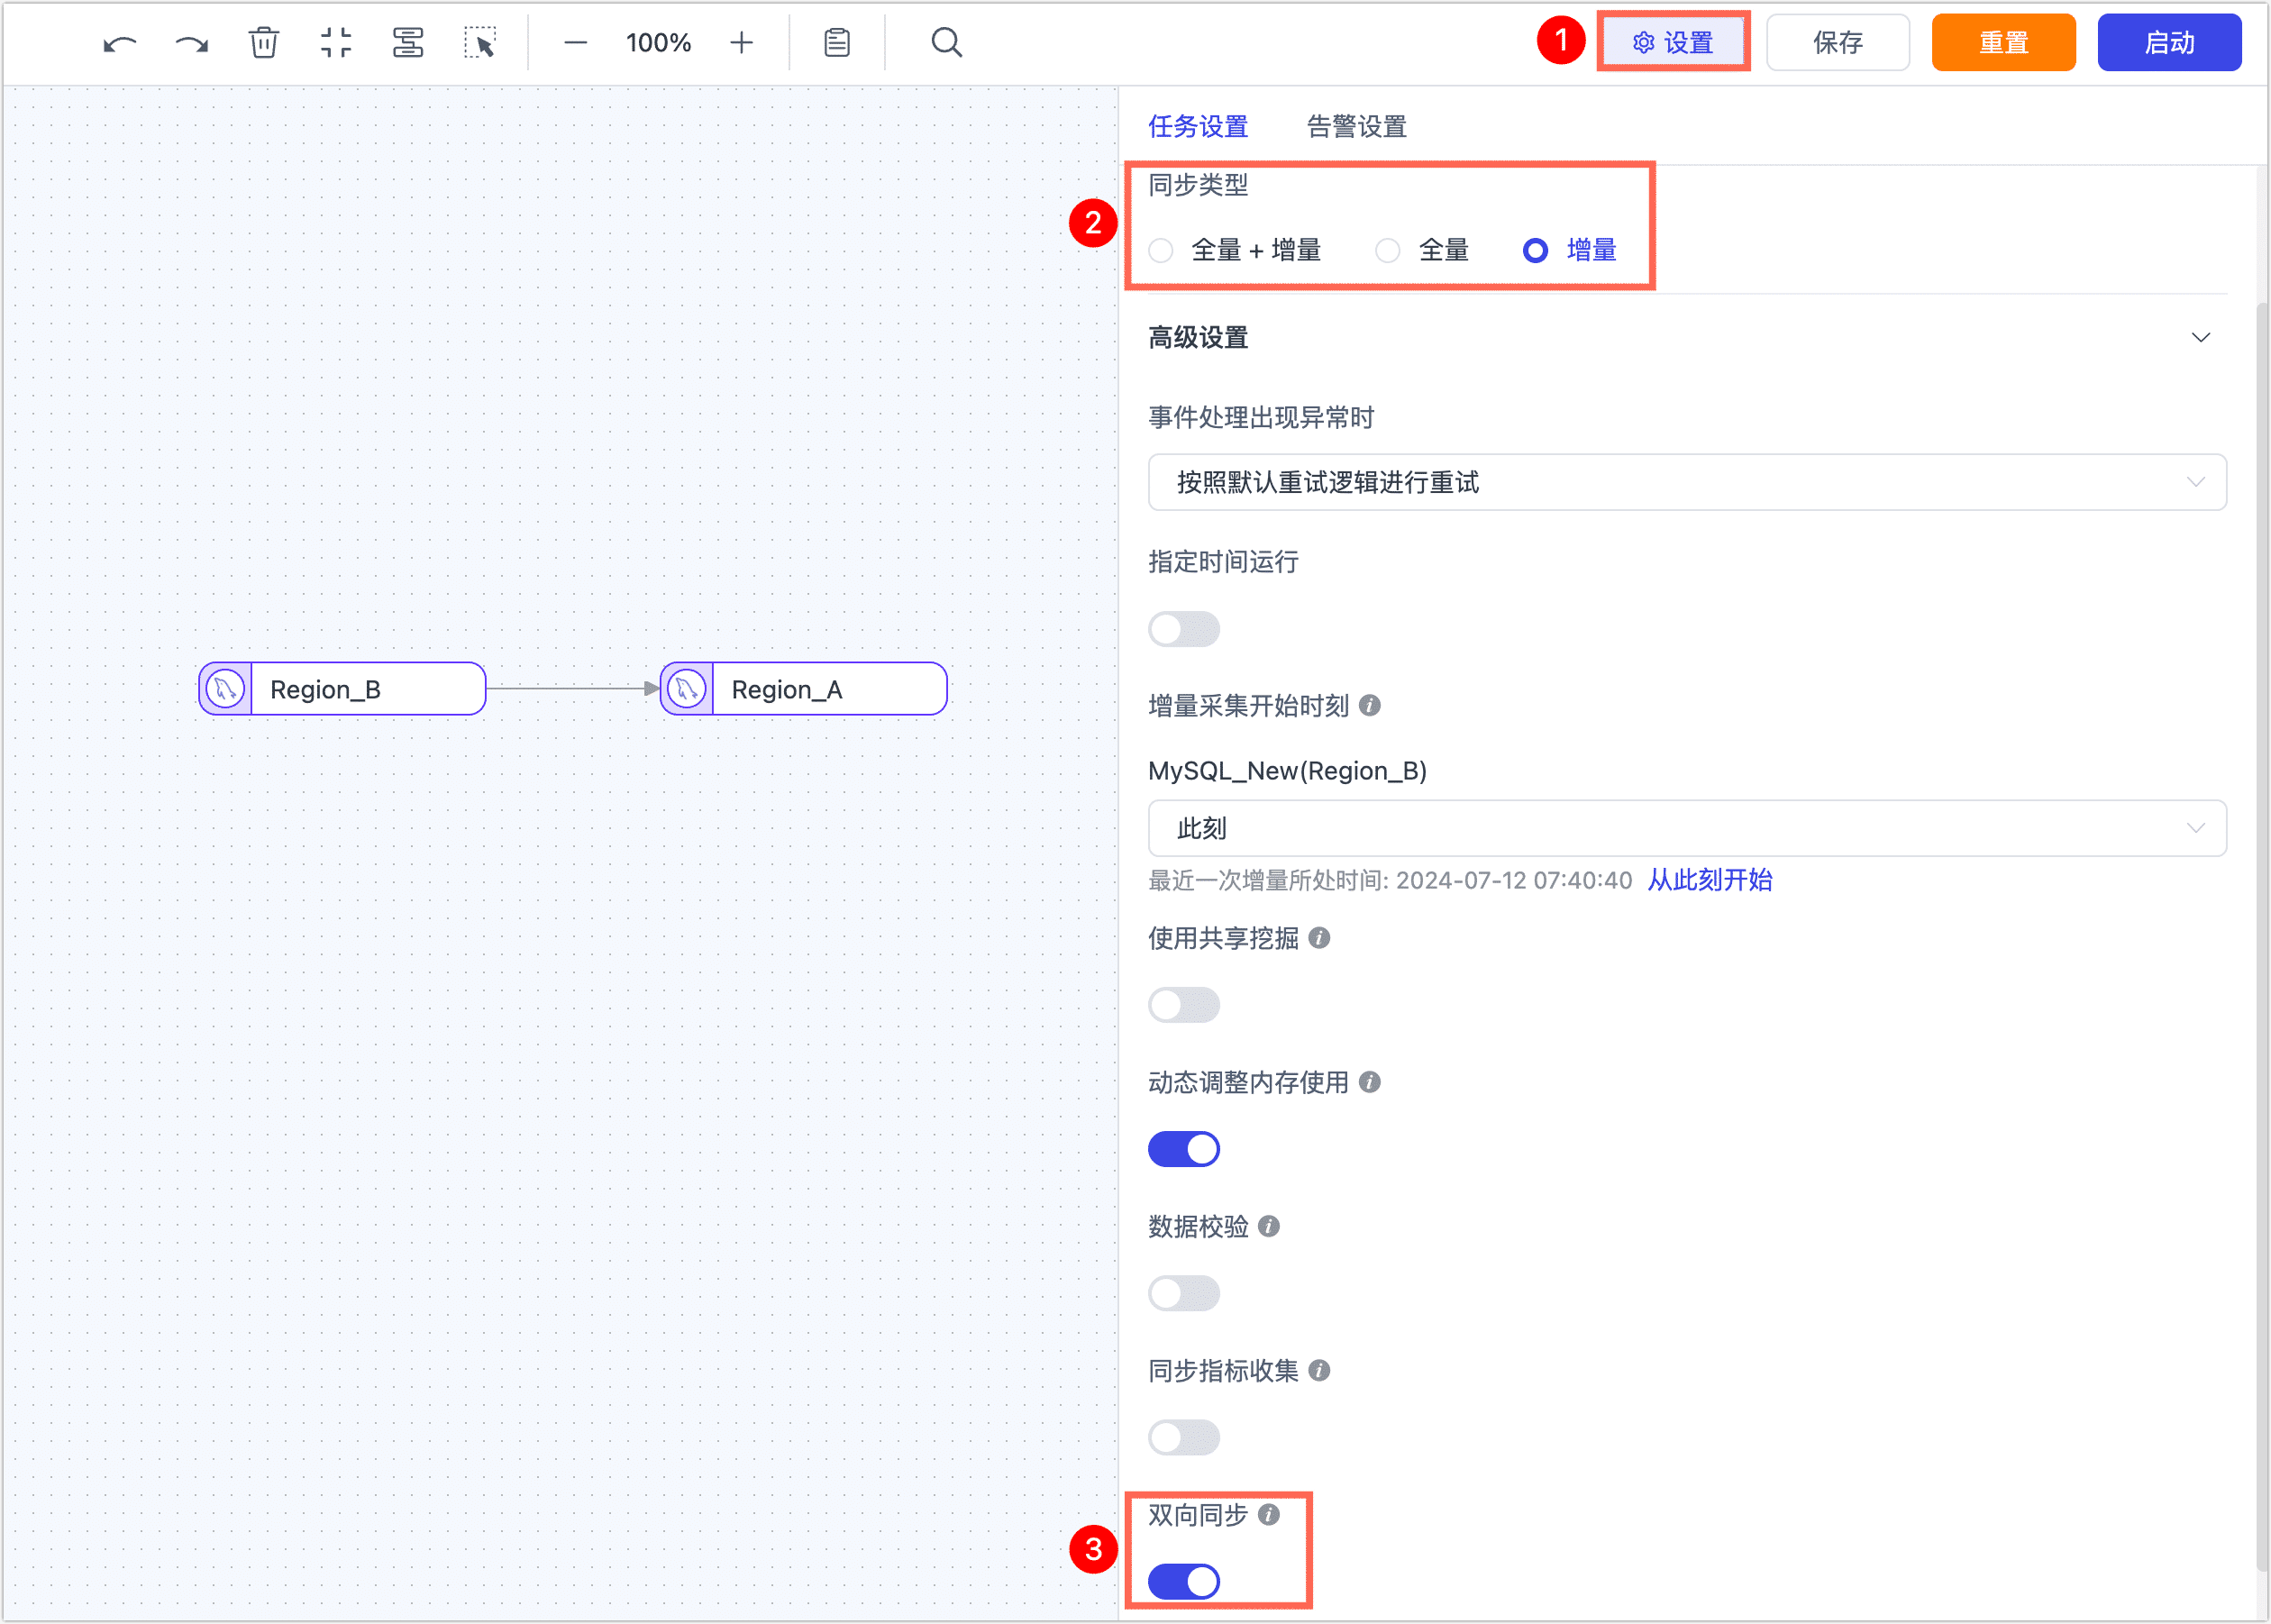The image size is (2271, 1624).
Task: Click the 启动 button to start the task
Action: (x=2169, y=42)
